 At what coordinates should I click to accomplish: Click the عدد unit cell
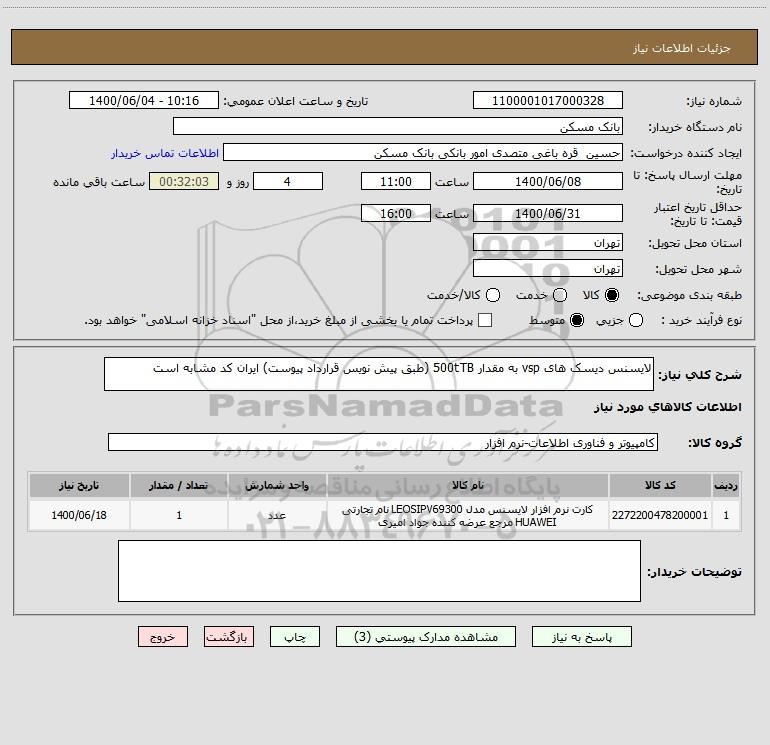point(277,515)
